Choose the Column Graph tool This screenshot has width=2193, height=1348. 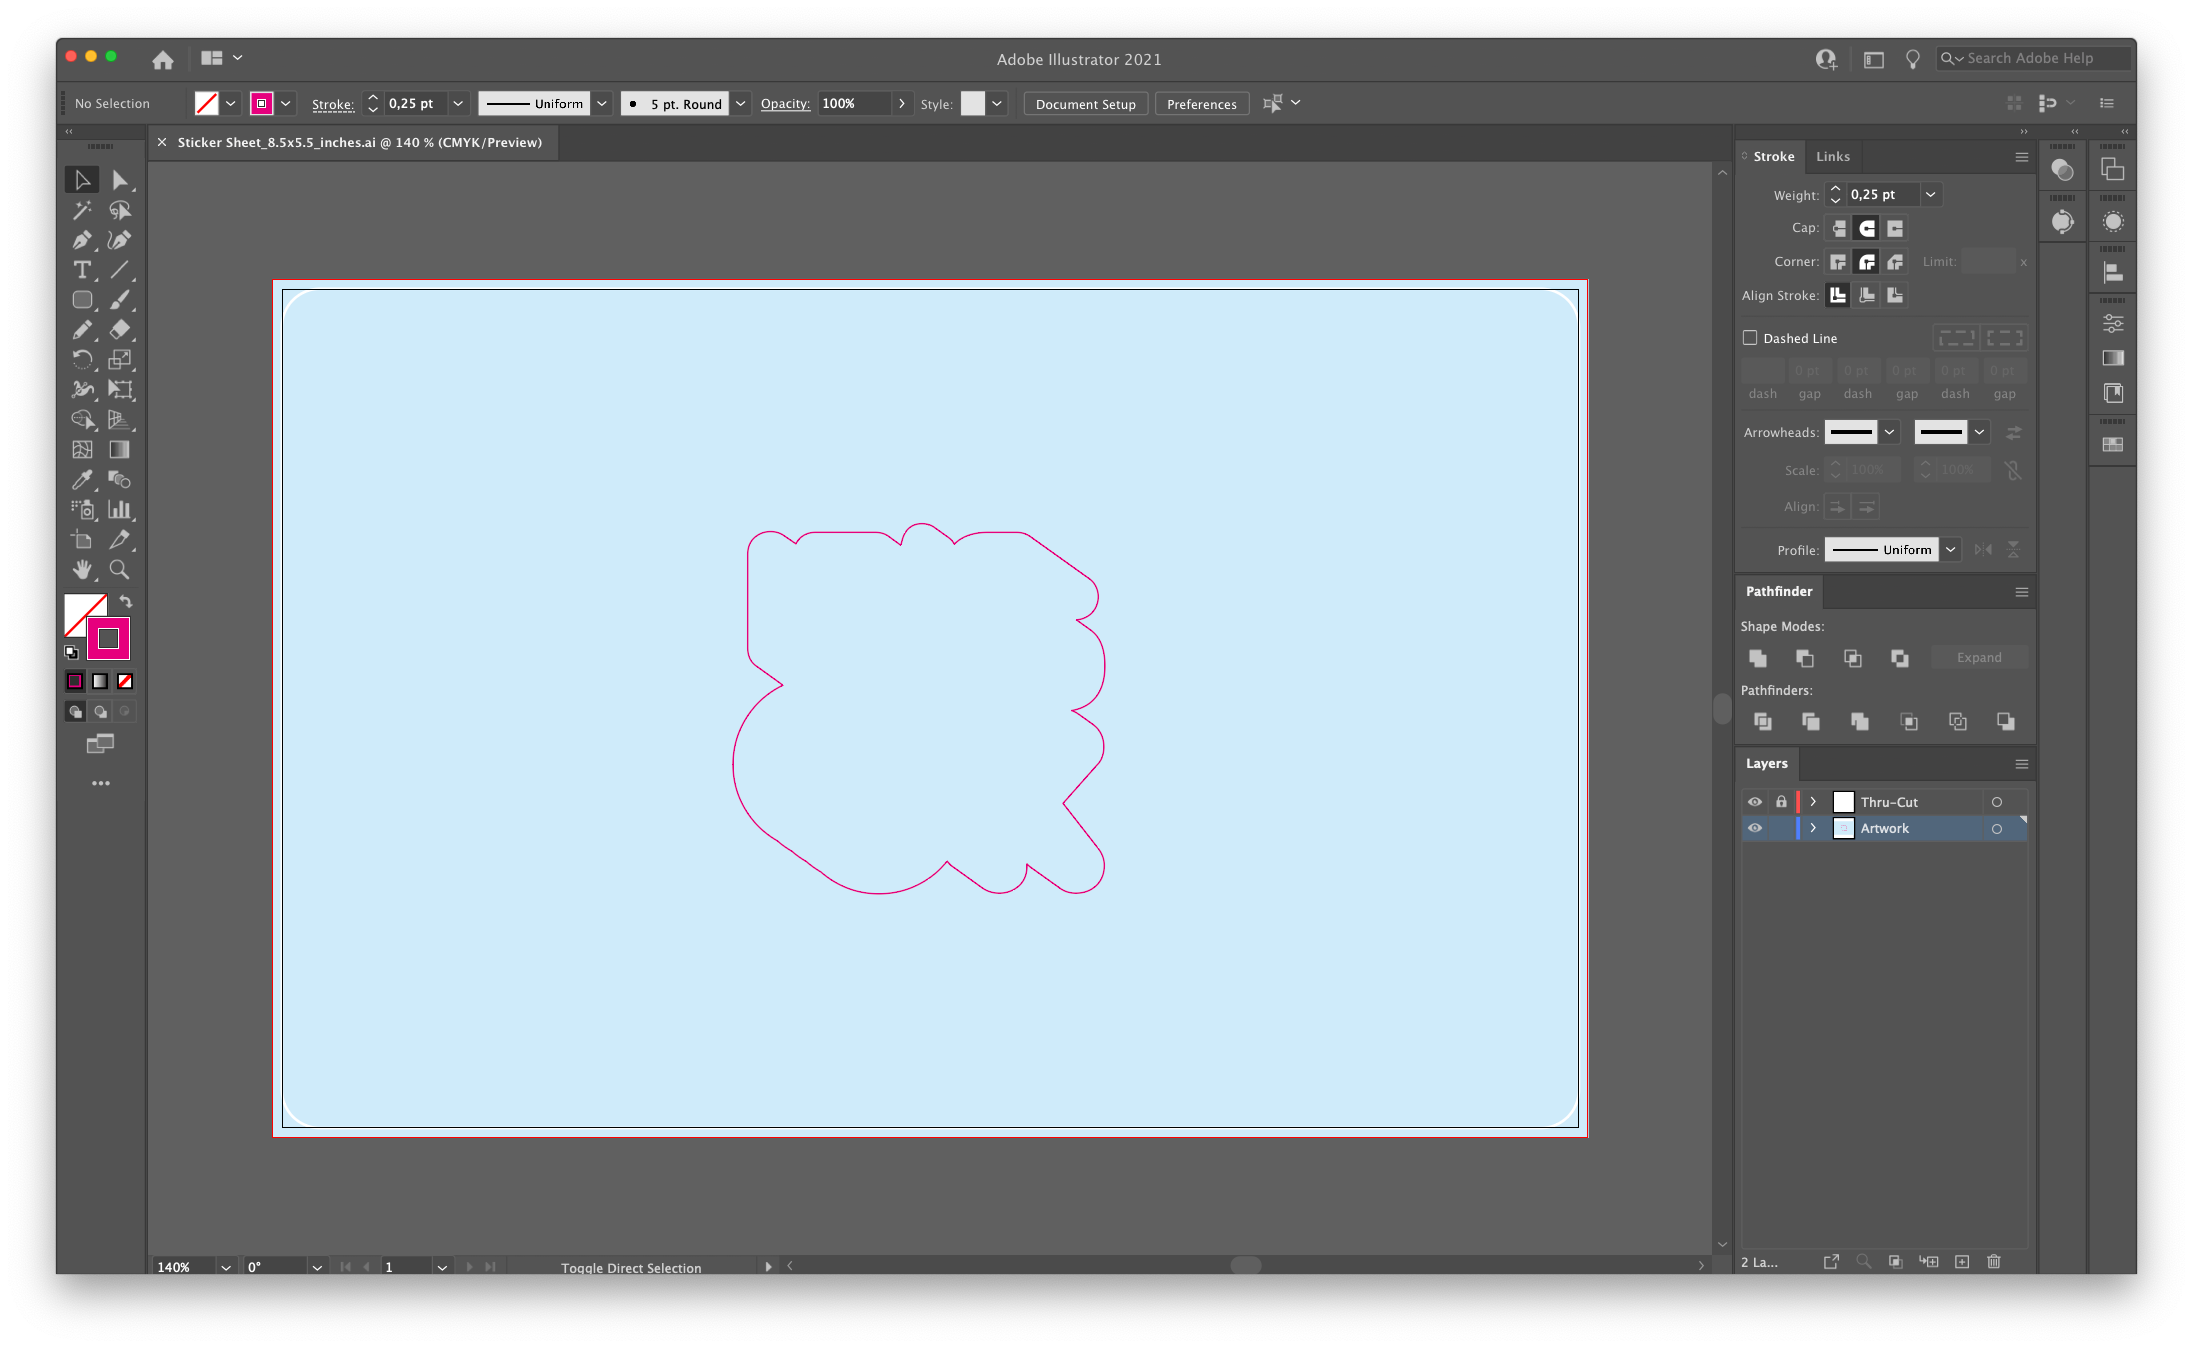(x=120, y=510)
